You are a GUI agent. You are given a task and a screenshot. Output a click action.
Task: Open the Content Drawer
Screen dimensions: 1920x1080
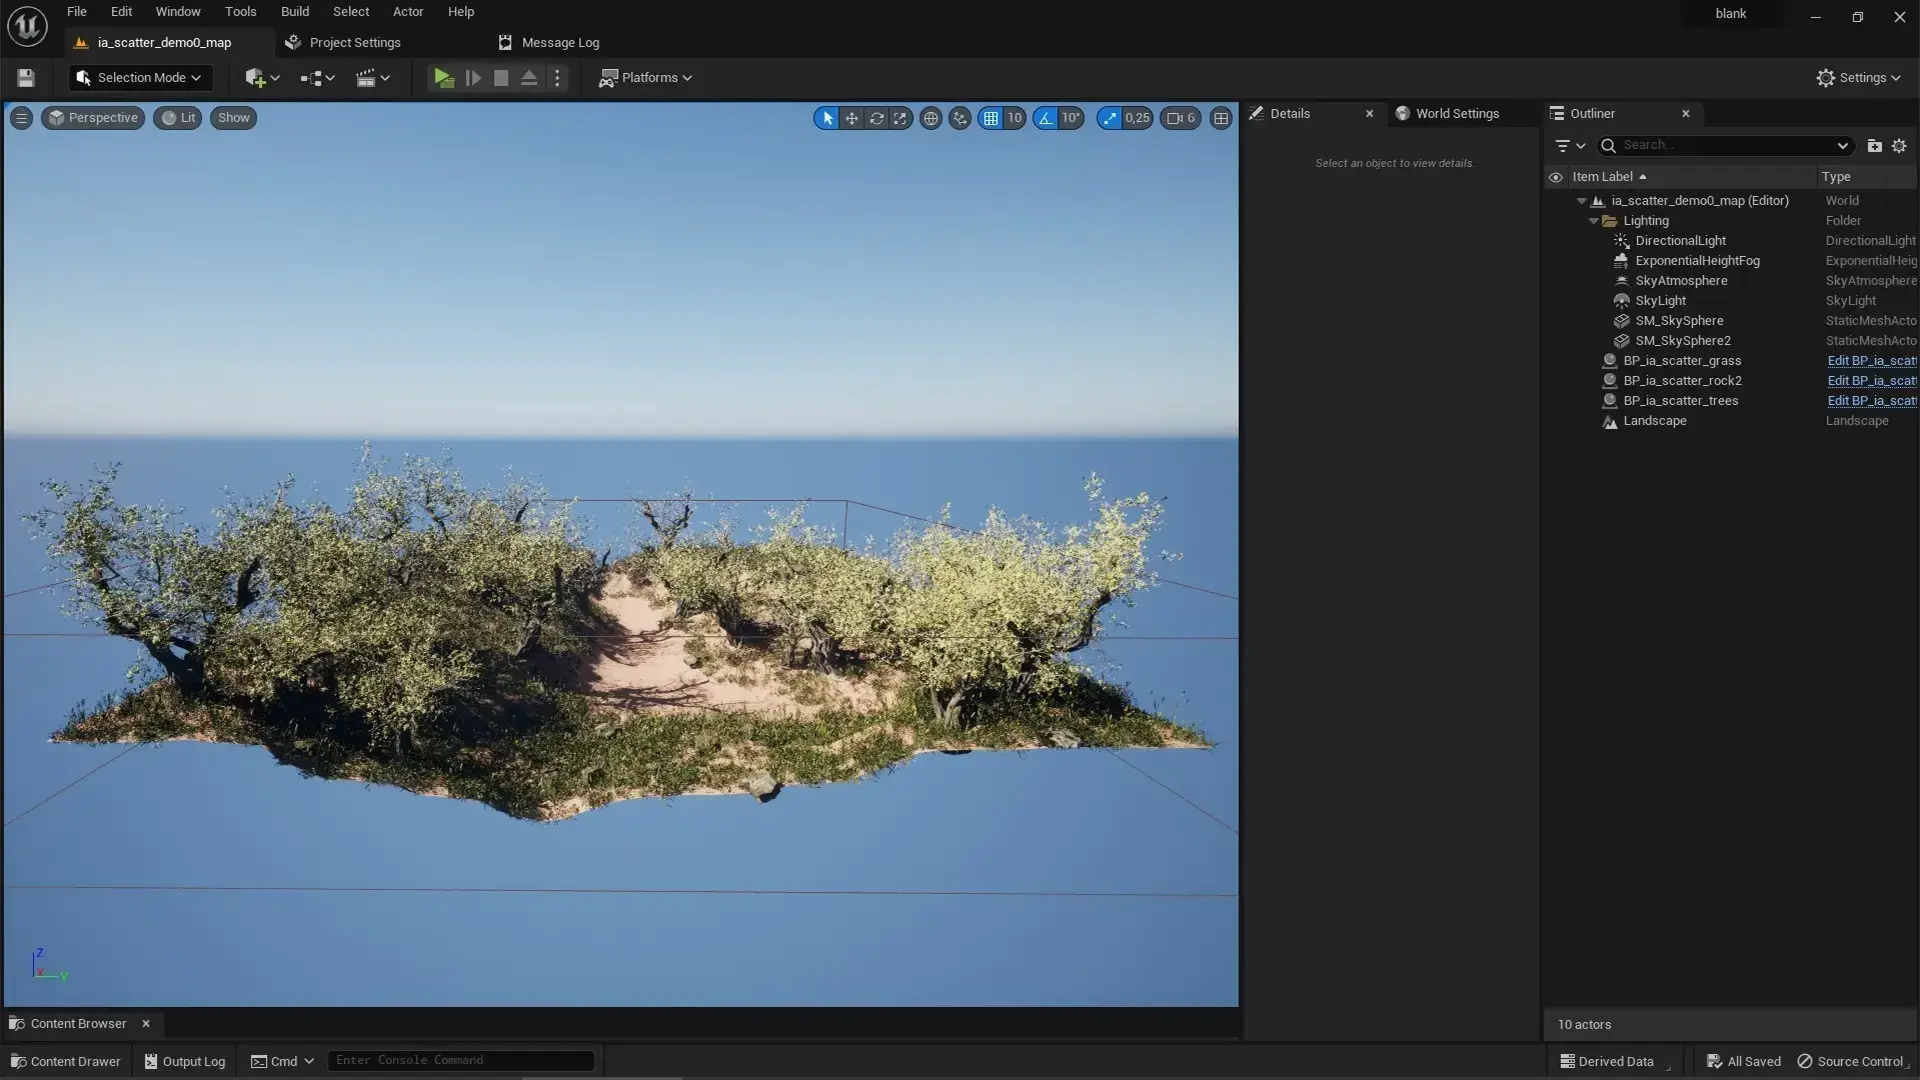pos(65,1061)
